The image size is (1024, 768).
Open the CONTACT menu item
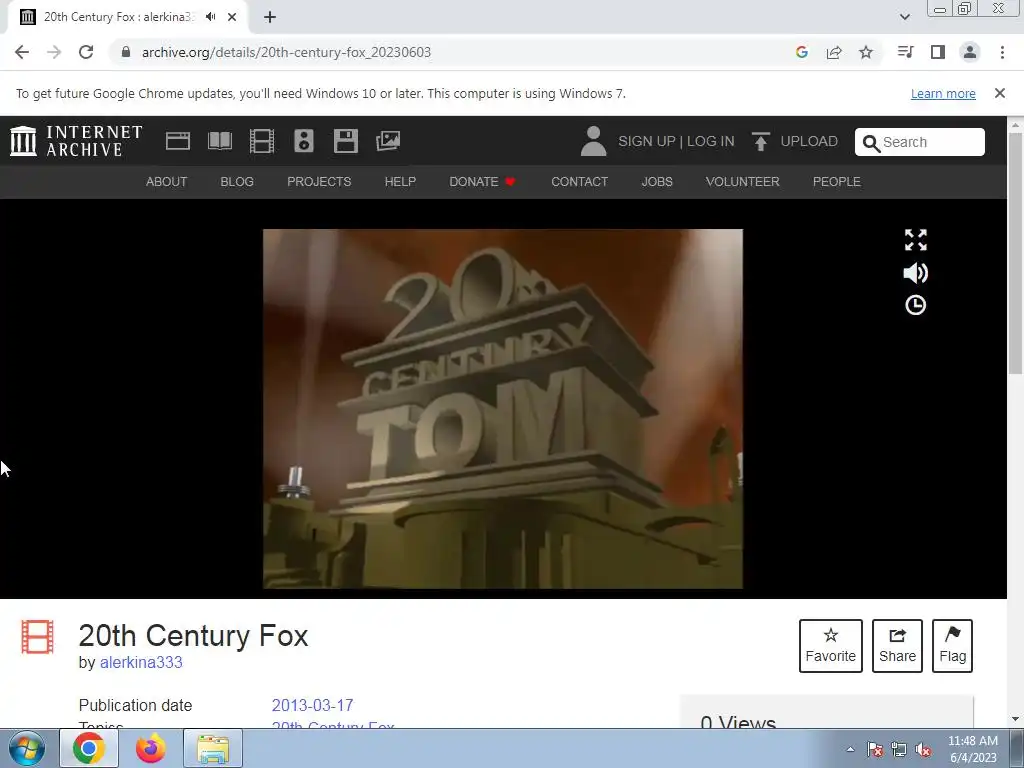point(579,182)
